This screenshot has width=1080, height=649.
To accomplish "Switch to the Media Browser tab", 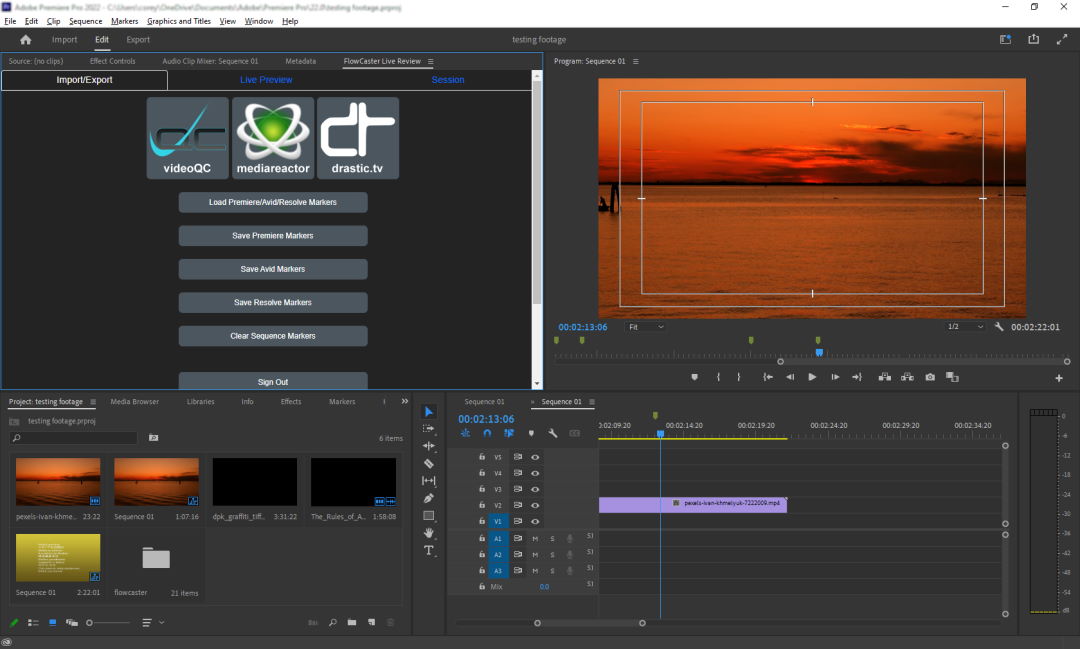I will point(134,402).
